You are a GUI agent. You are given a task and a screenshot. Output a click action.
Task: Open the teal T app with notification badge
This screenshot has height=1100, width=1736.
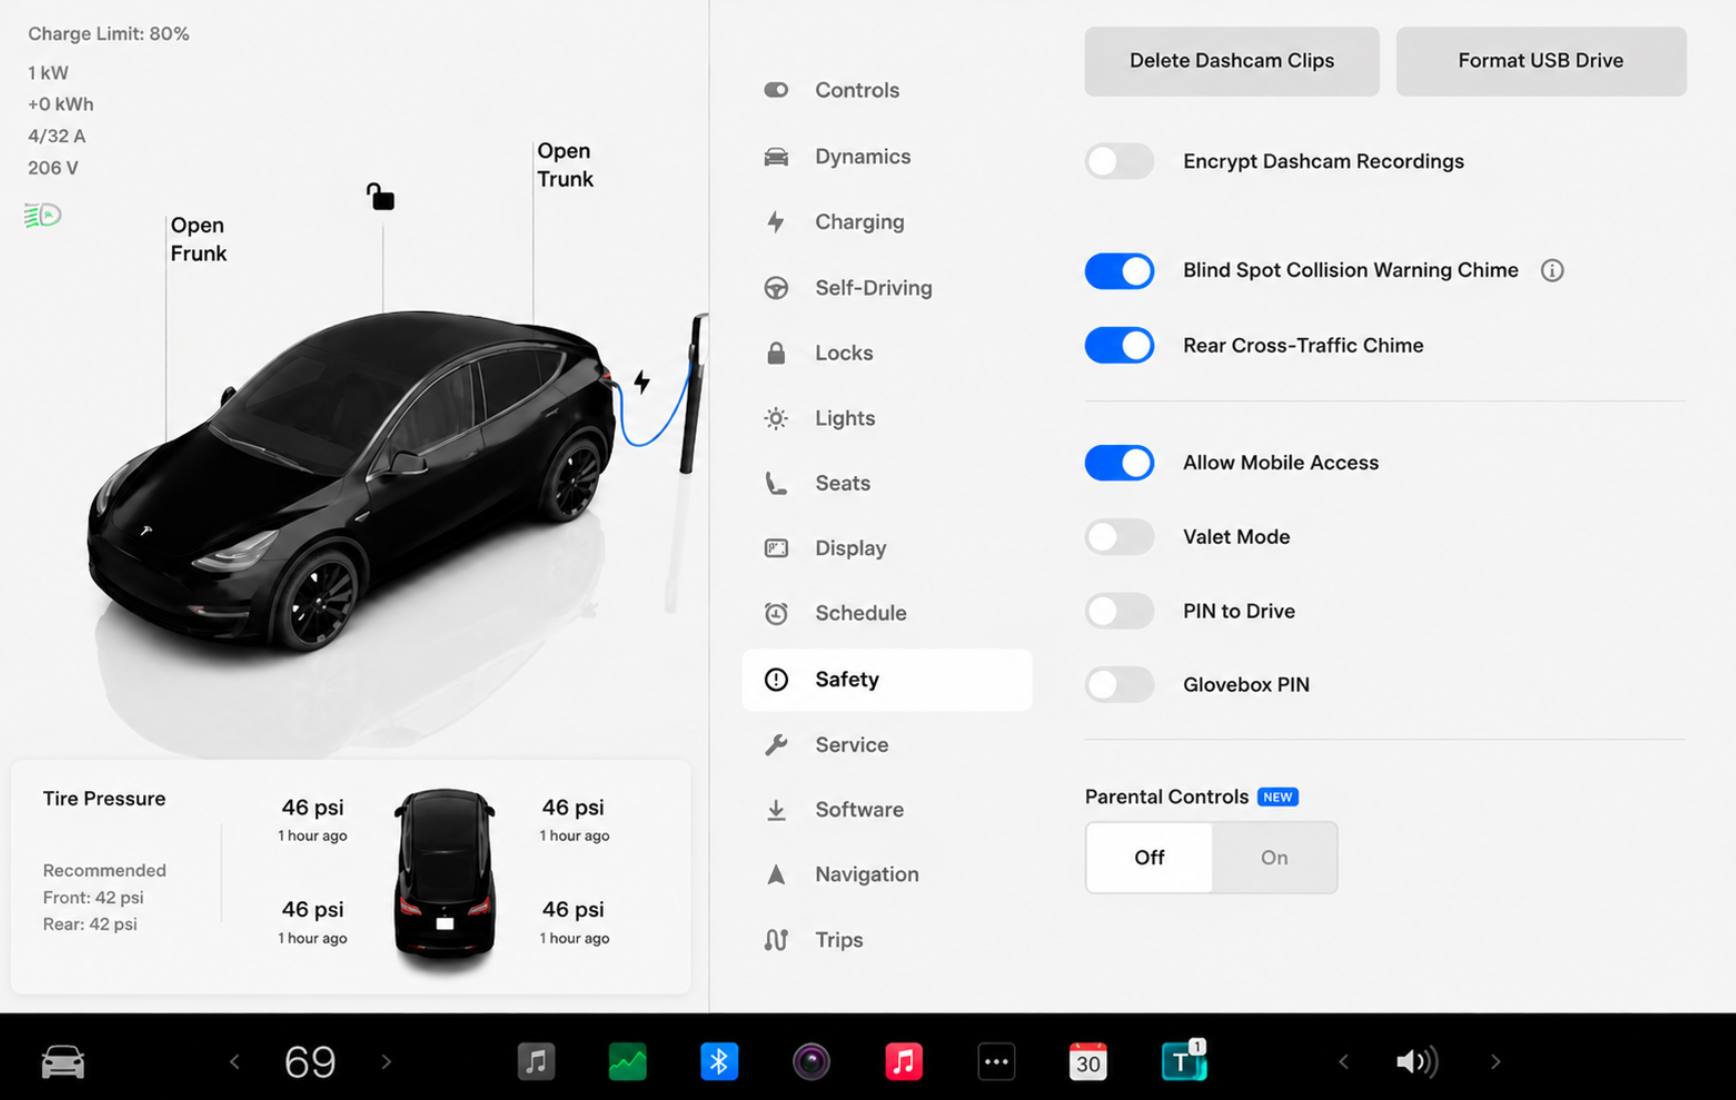[x=1183, y=1060]
